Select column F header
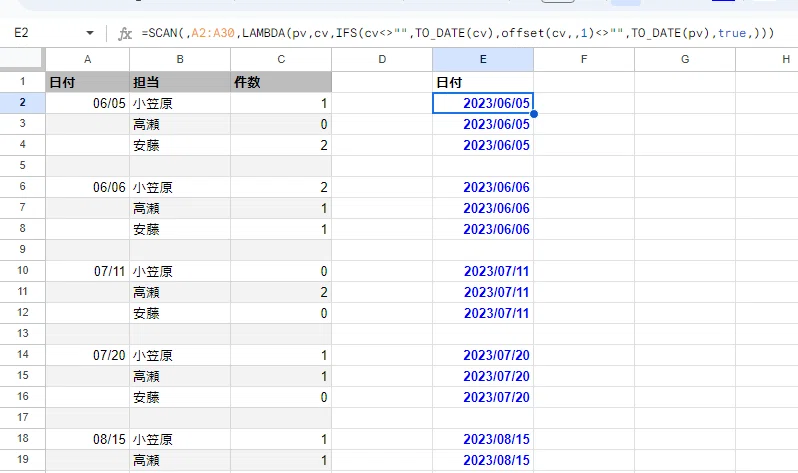798x473 pixels. (584, 60)
